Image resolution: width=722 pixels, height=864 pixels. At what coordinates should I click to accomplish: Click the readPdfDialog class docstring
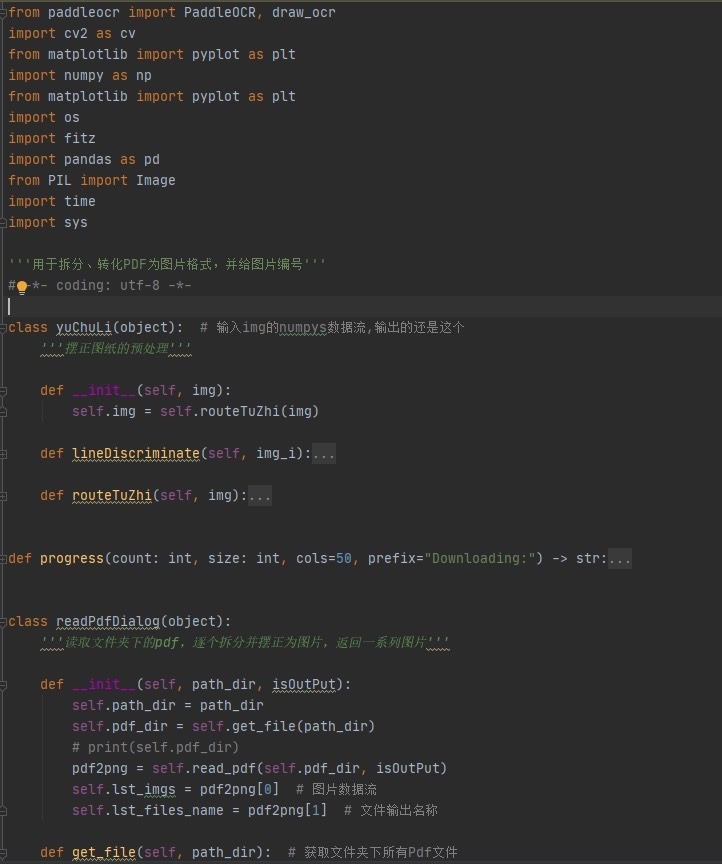click(x=245, y=643)
